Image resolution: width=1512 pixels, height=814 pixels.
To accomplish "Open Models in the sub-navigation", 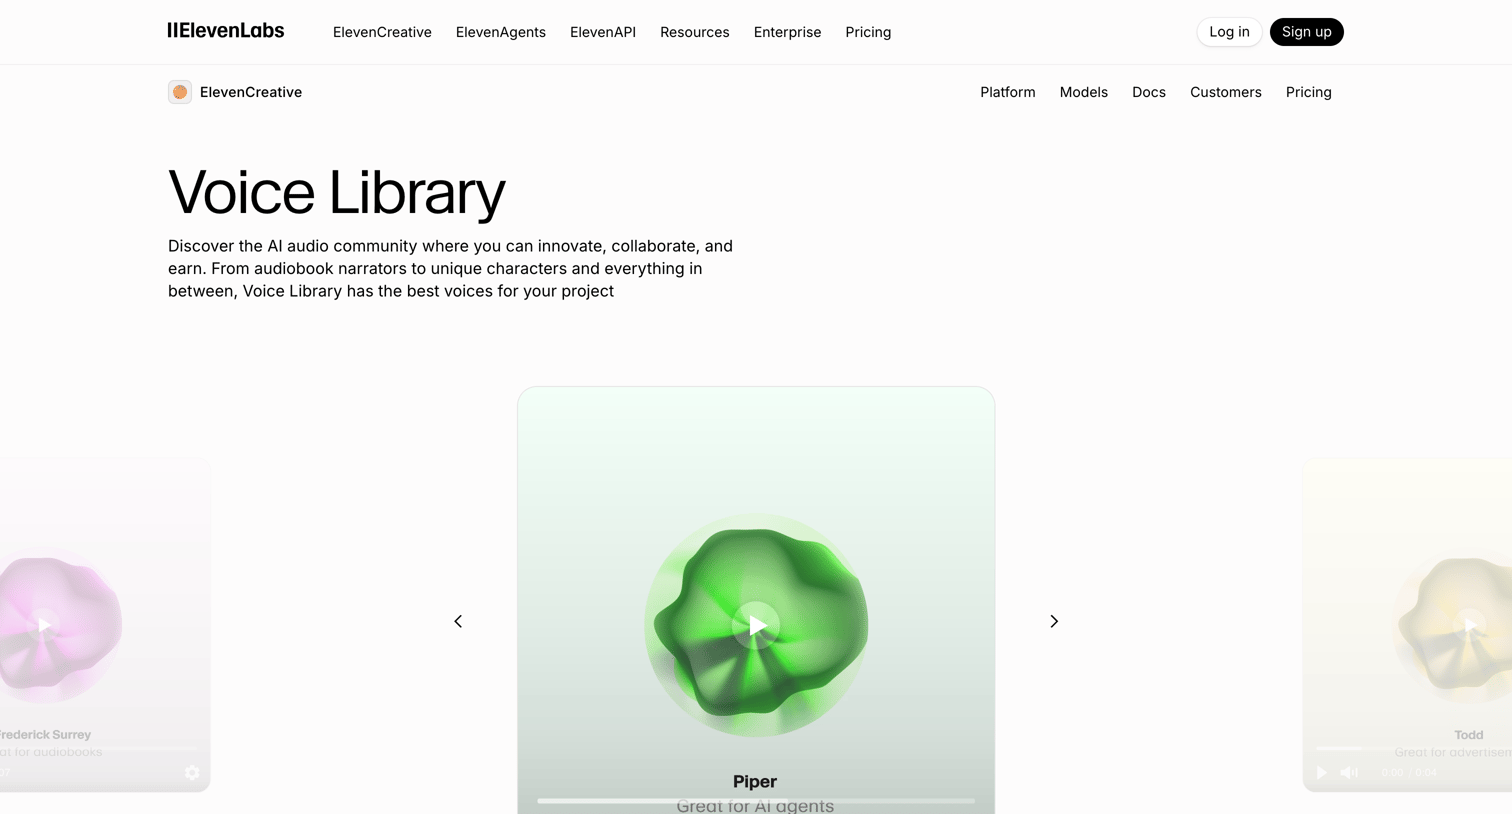I will pos(1084,92).
